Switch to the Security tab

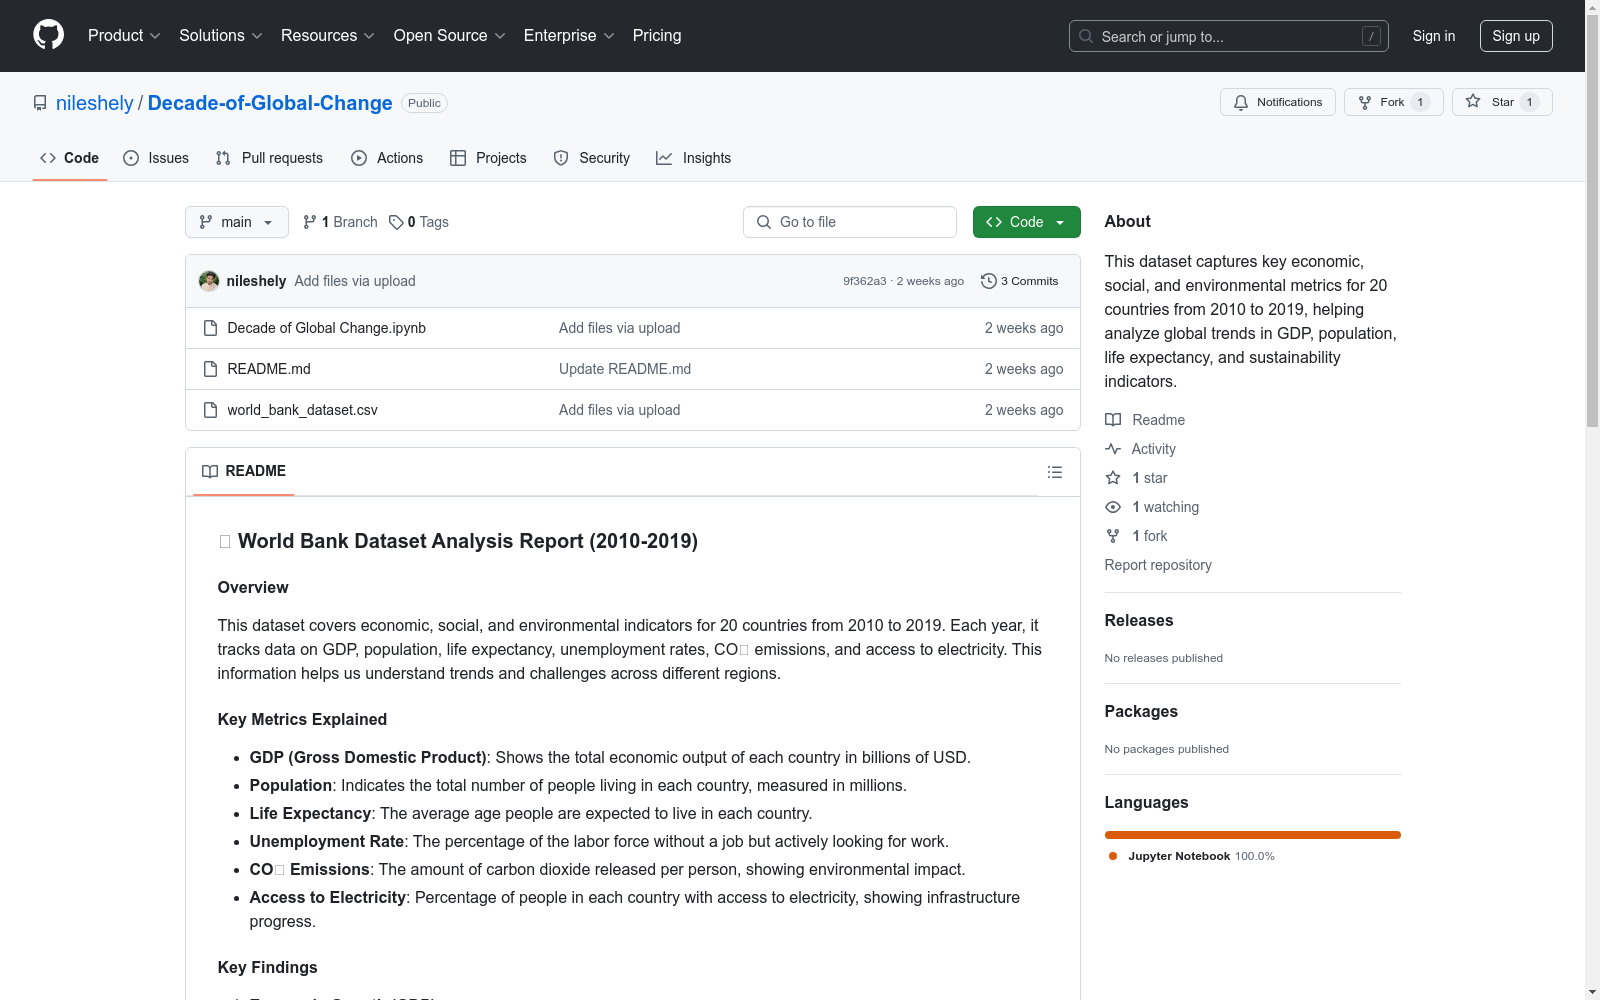[x=592, y=158]
